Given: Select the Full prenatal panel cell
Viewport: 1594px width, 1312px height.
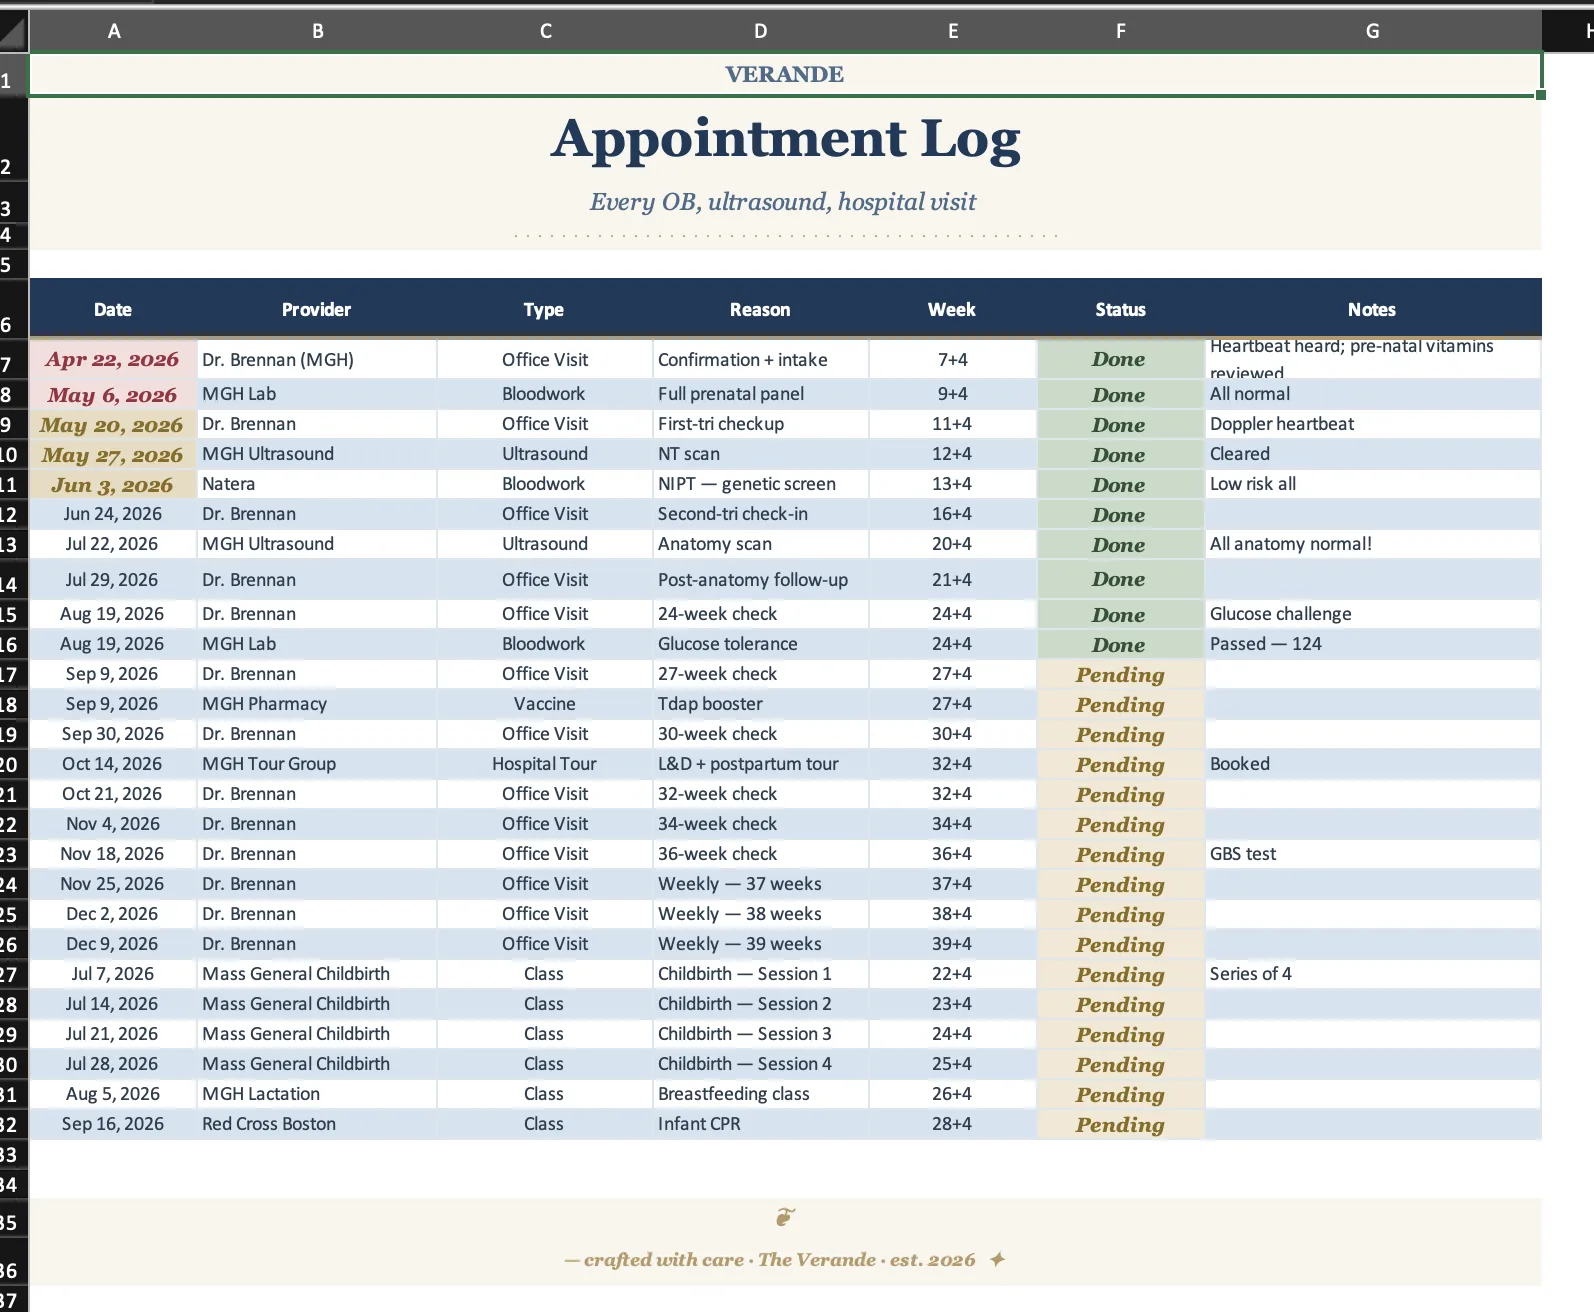Looking at the screenshot, I should click(761, 394).
